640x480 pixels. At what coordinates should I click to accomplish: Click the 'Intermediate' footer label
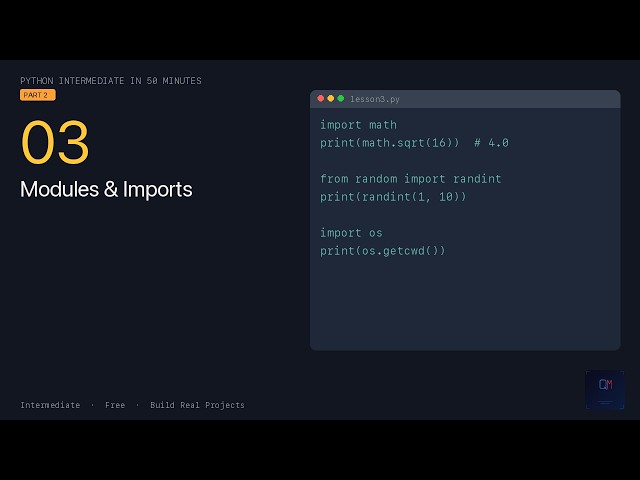(x=50, y=405)
